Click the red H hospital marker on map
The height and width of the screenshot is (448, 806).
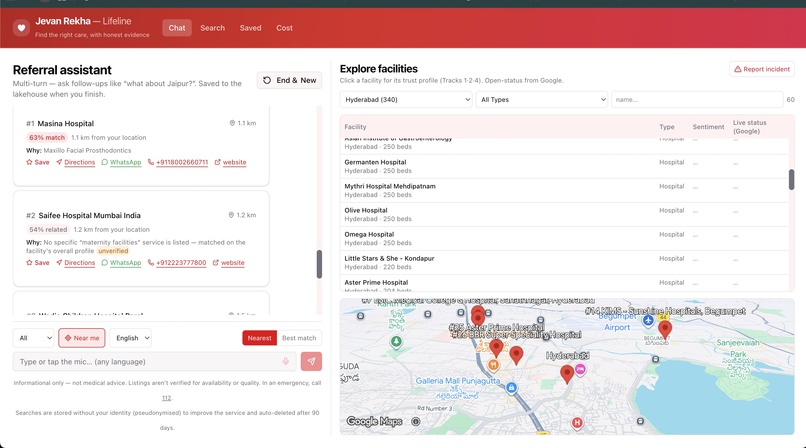point(577,423)
